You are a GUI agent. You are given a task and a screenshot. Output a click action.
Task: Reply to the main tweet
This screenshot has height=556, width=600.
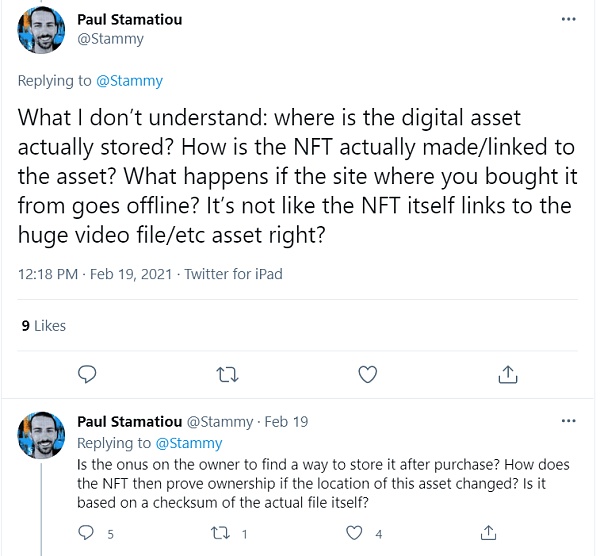(87, 375)
